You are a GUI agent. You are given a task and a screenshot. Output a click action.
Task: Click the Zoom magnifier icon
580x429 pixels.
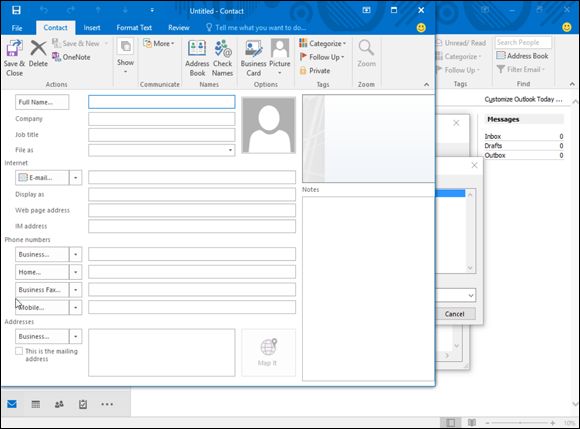[x=366, y=48]
